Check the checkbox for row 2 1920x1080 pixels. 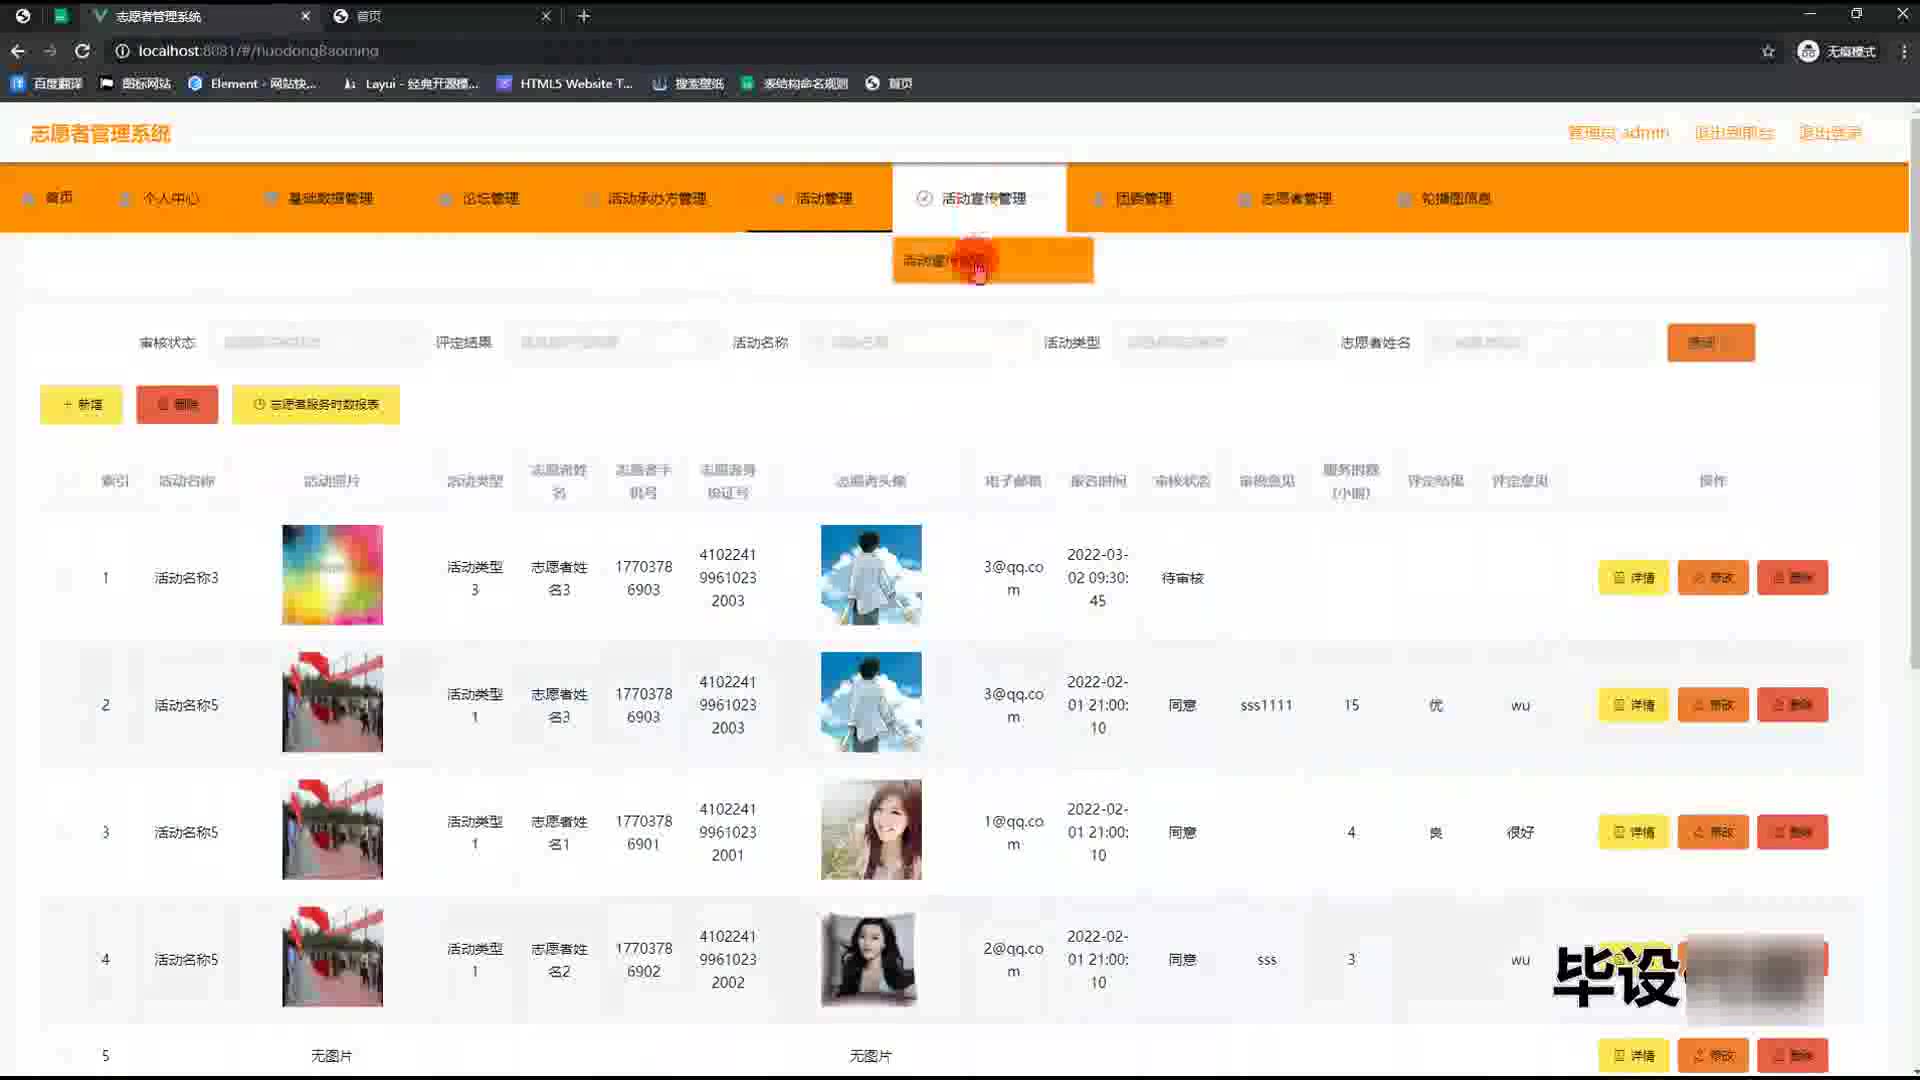pyautogui.click(x=65, y=705)
